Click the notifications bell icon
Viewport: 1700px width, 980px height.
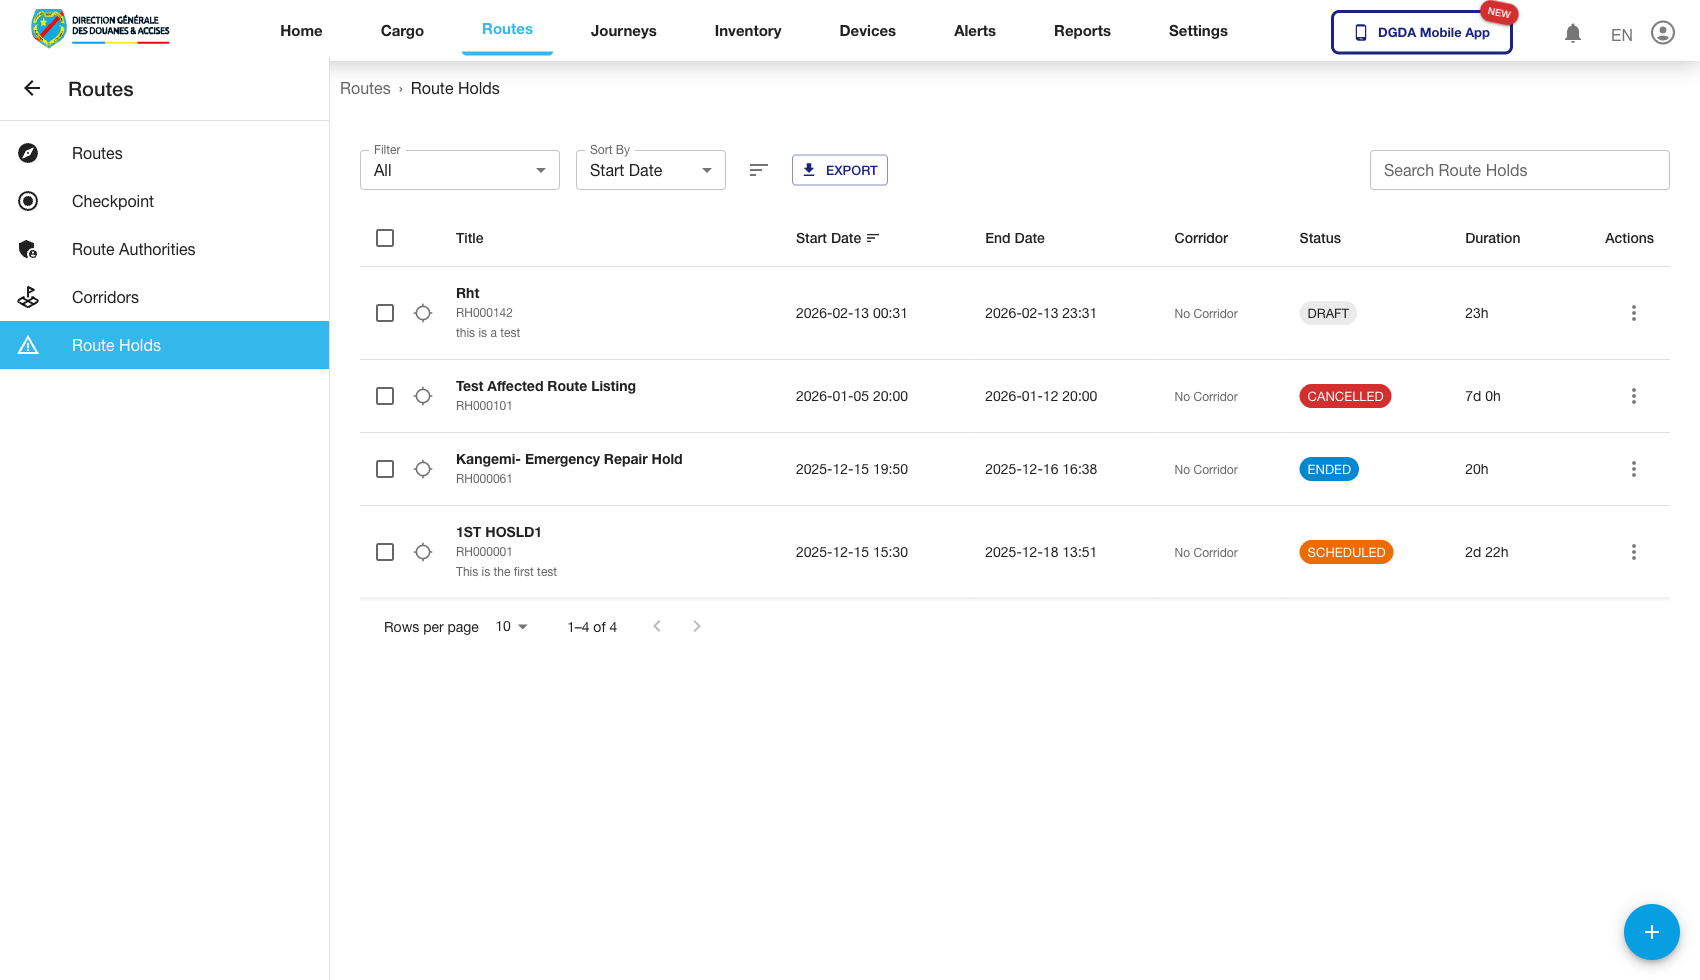coord(1572,33)
